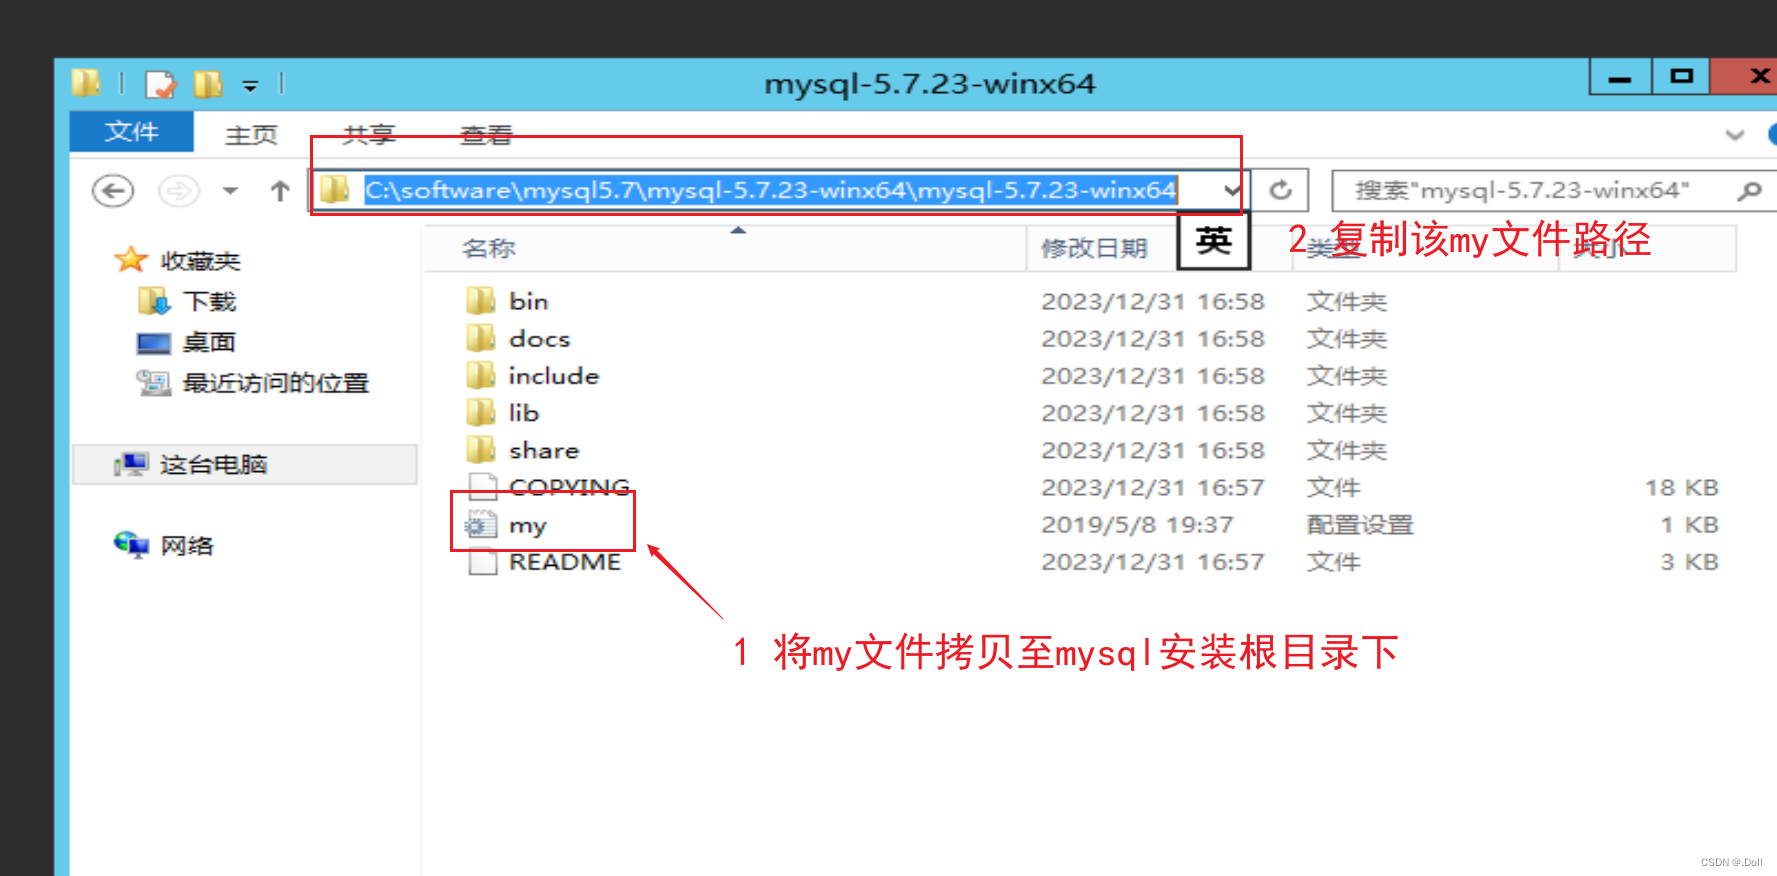Select 网络 in the navigation pane
Screen dimensions: 1777x876
coord(187,546)
